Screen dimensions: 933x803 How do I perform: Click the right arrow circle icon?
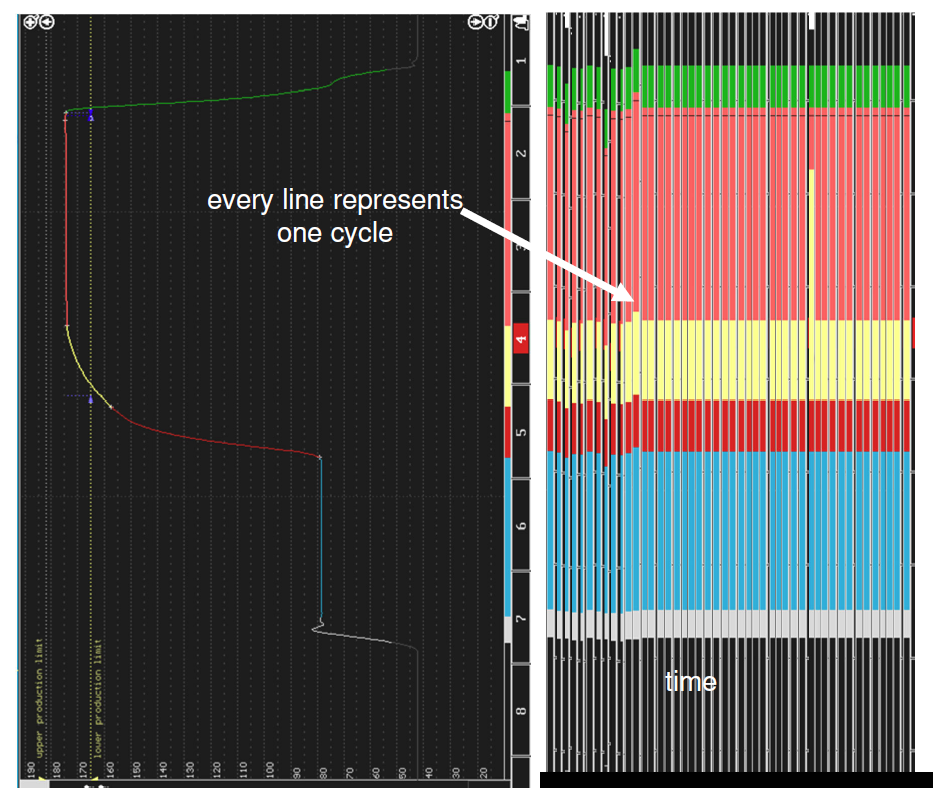coord(475,23)
